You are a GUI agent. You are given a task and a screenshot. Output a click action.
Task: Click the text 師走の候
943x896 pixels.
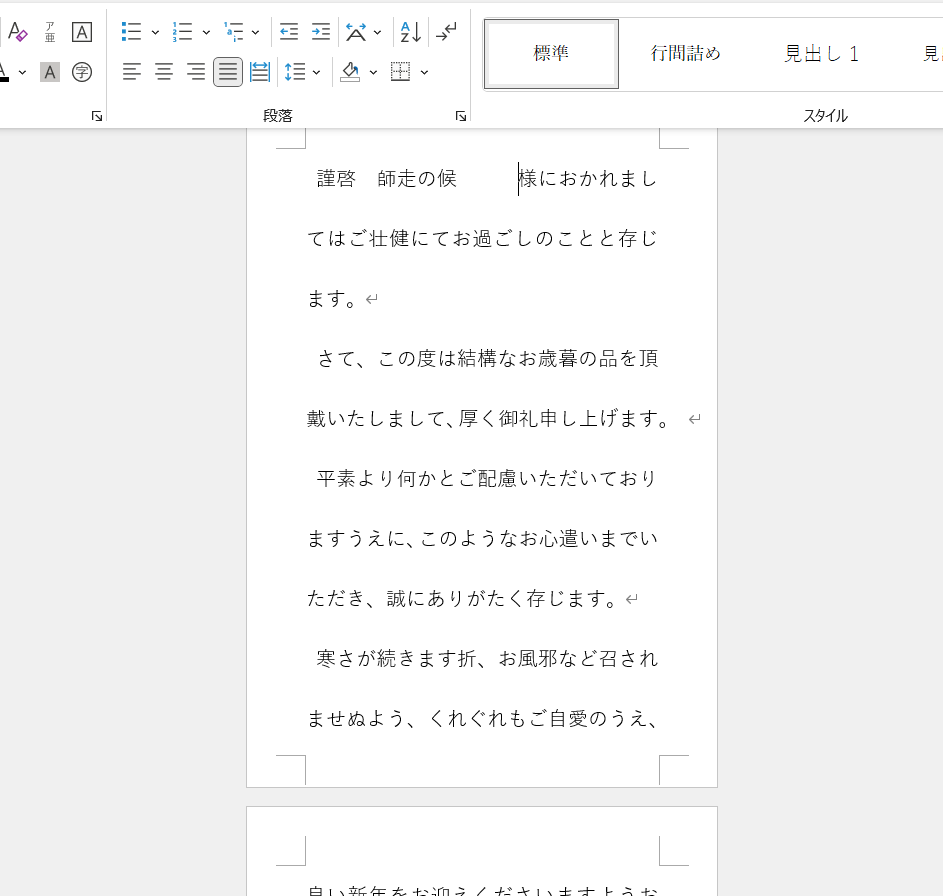[x=417, y=179]
